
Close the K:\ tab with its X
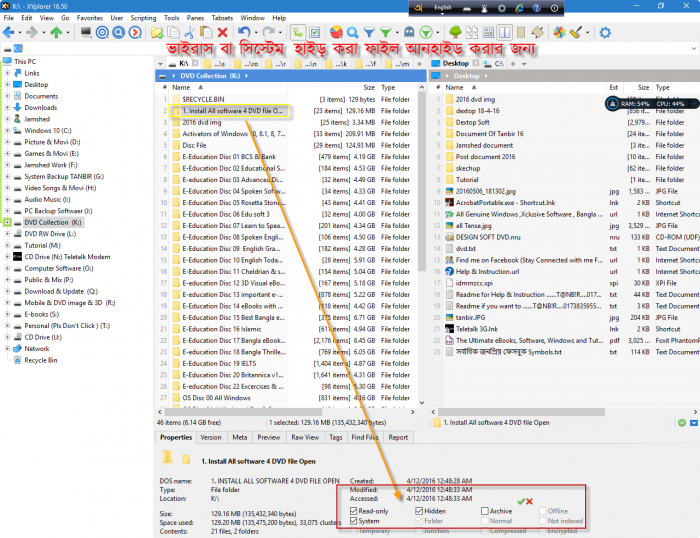195,63
